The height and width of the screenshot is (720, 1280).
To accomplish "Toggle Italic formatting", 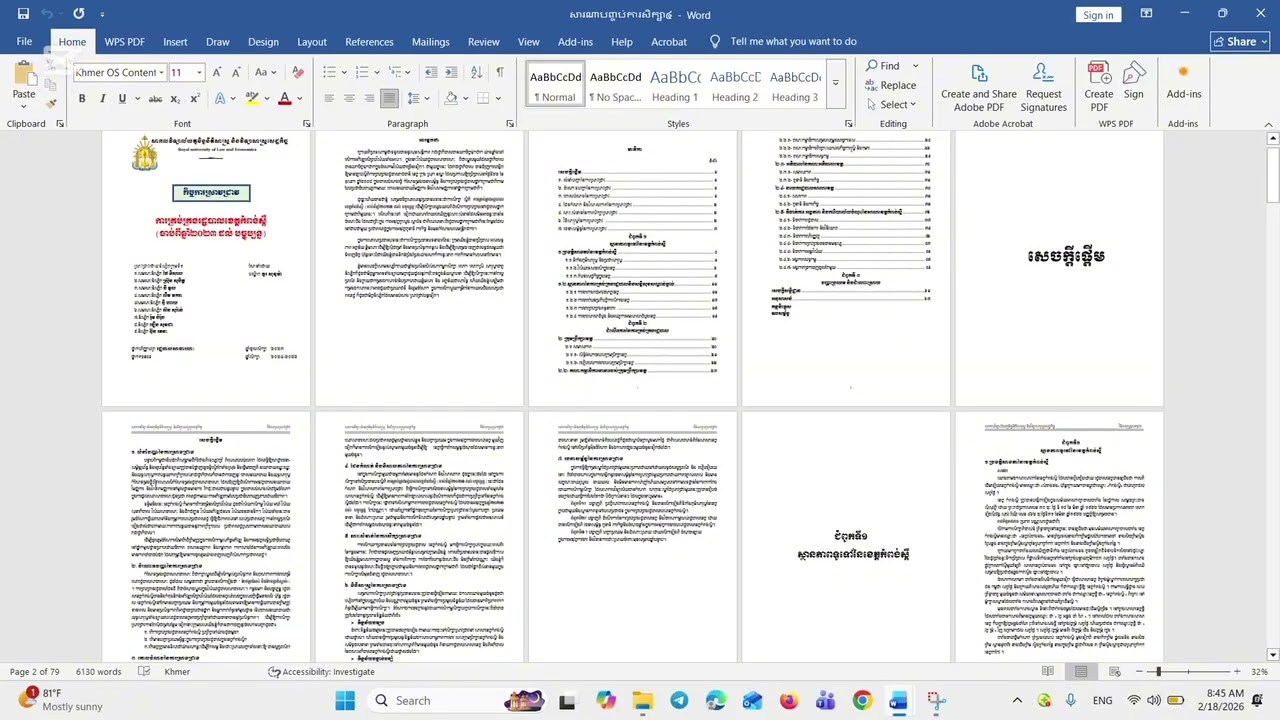I will click(102, 98).
